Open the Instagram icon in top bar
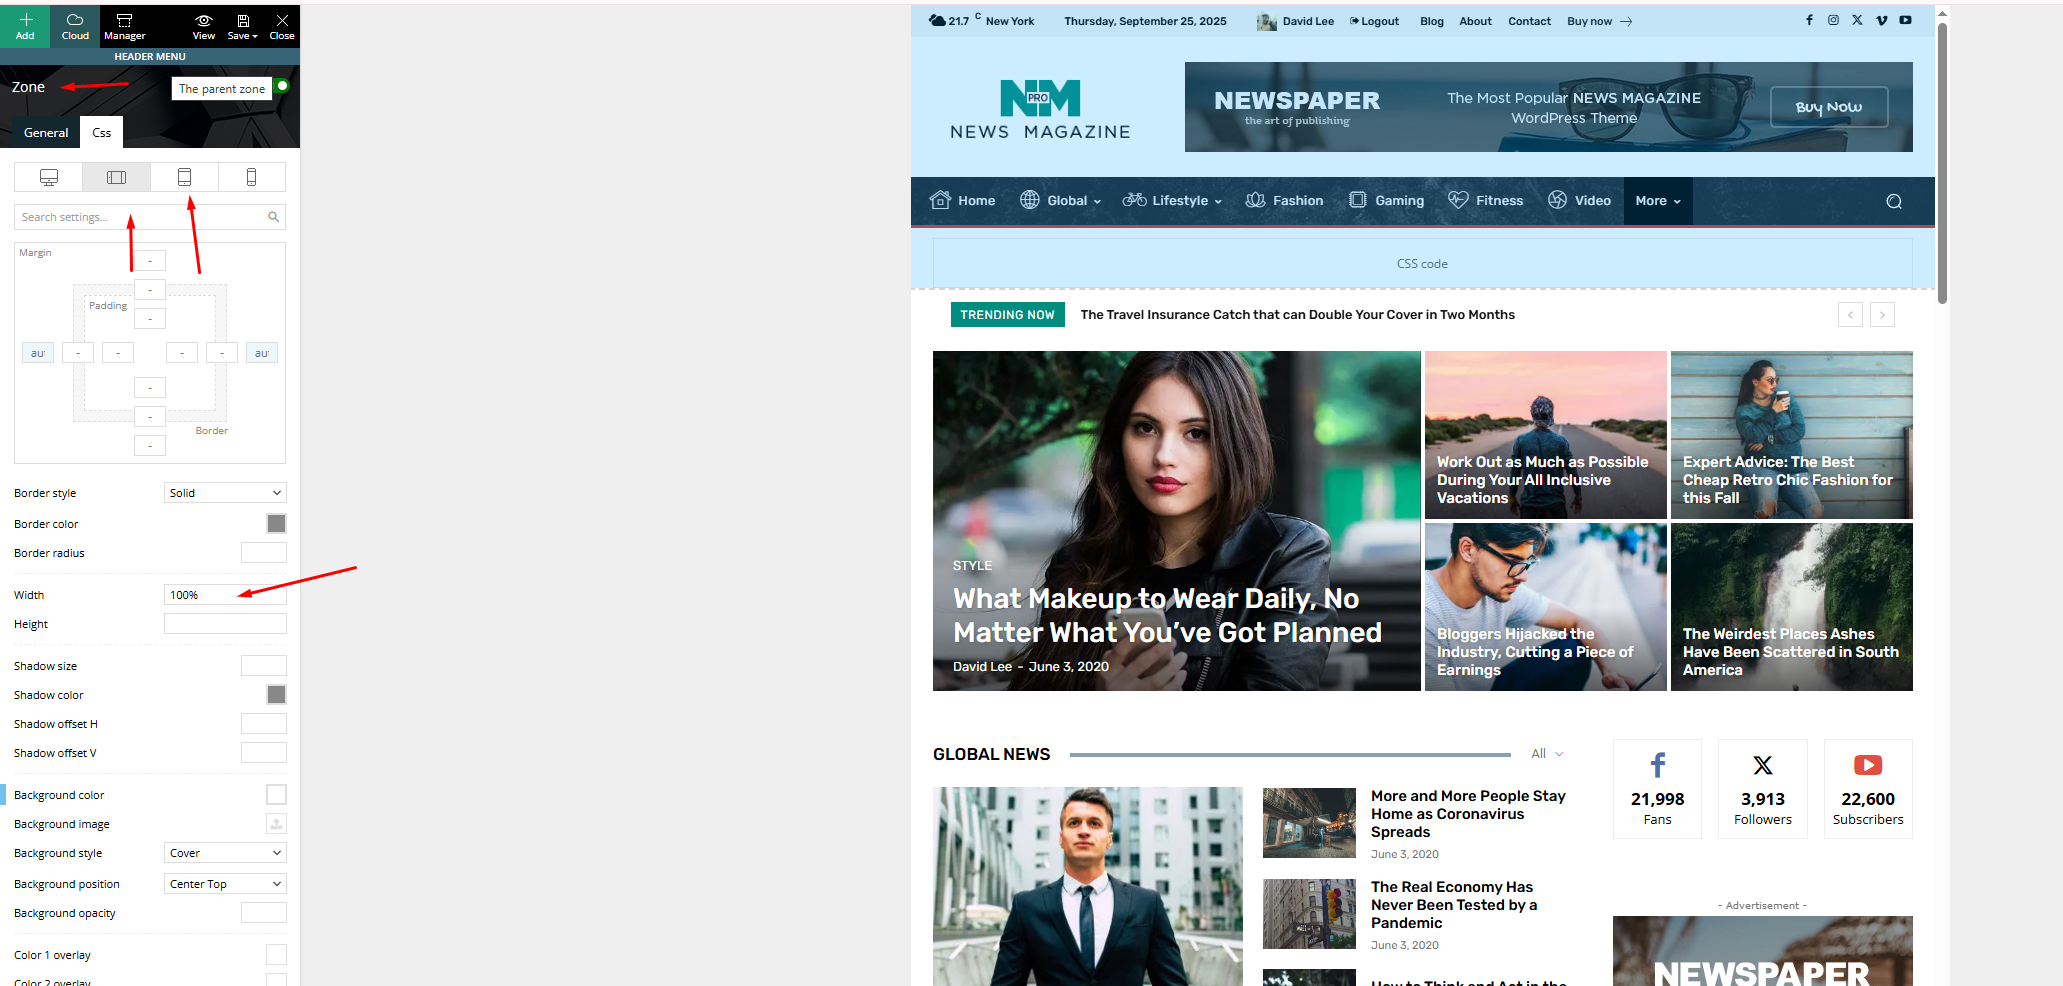This screenshot has width=2063, height=986. [1833, 20]
